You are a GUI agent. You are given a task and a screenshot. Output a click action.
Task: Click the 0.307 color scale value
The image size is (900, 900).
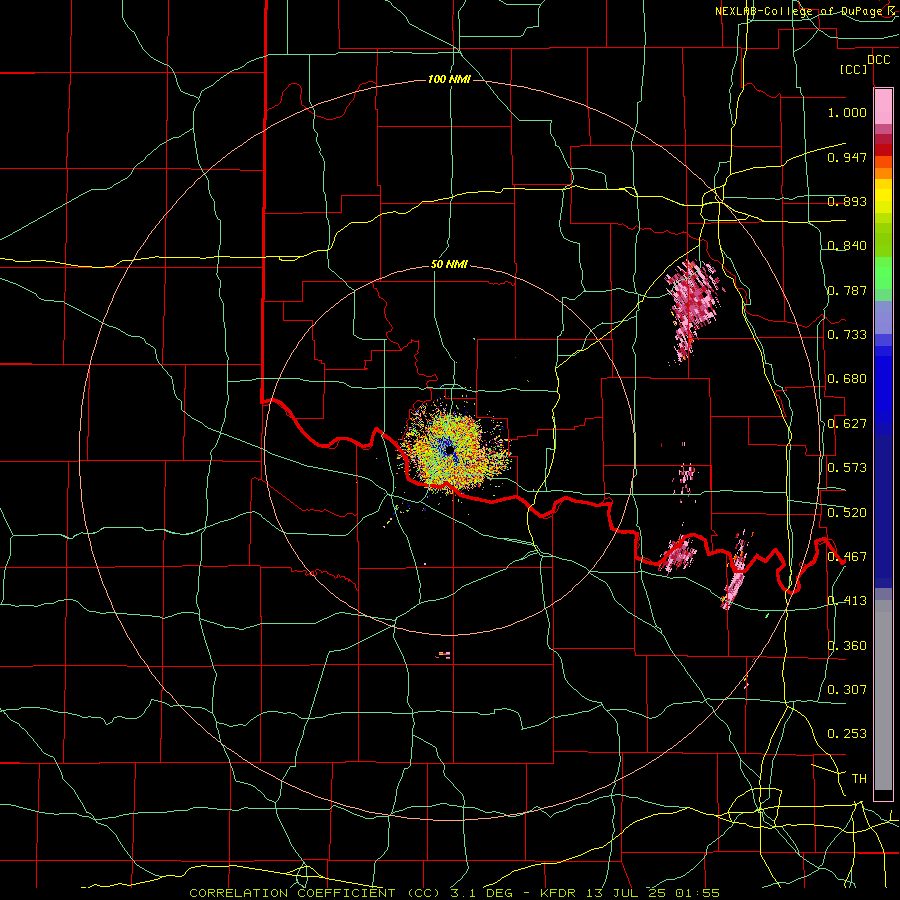[x=847, y=690]
